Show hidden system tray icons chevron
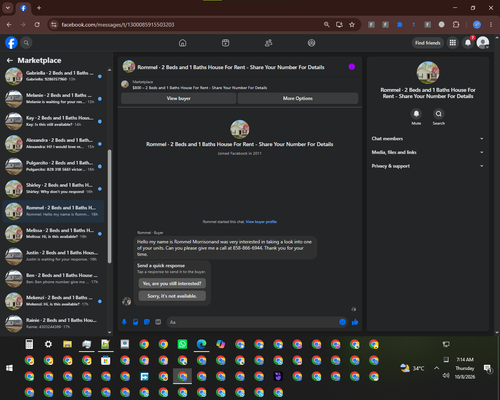 coord(436,368)
